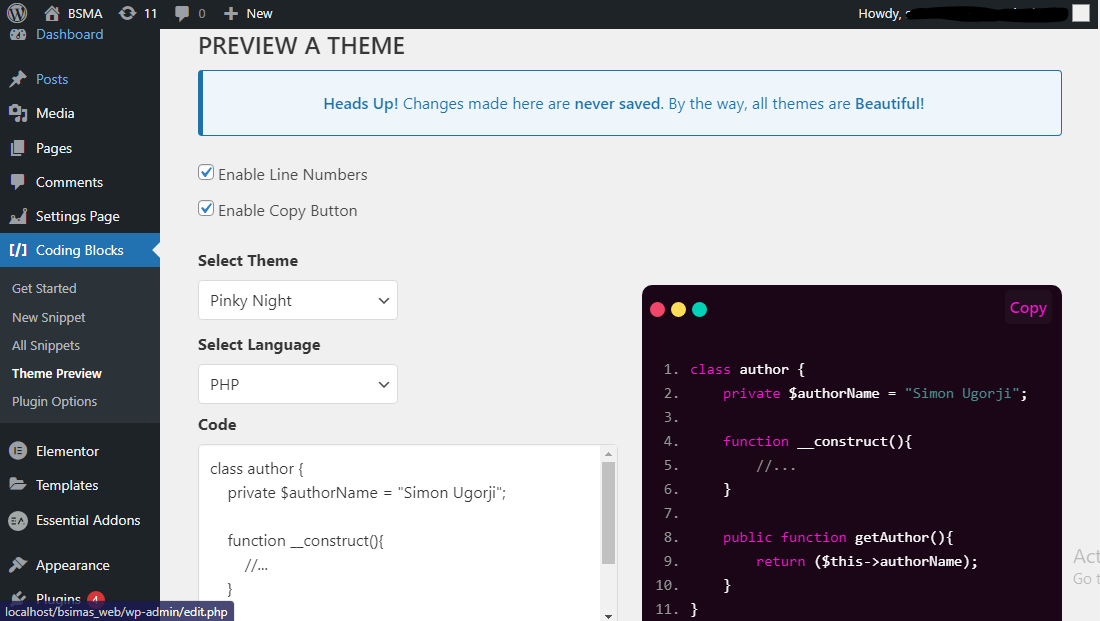Open Get Started submenu link
The image size is (1100, 621).
click(44, 288)
